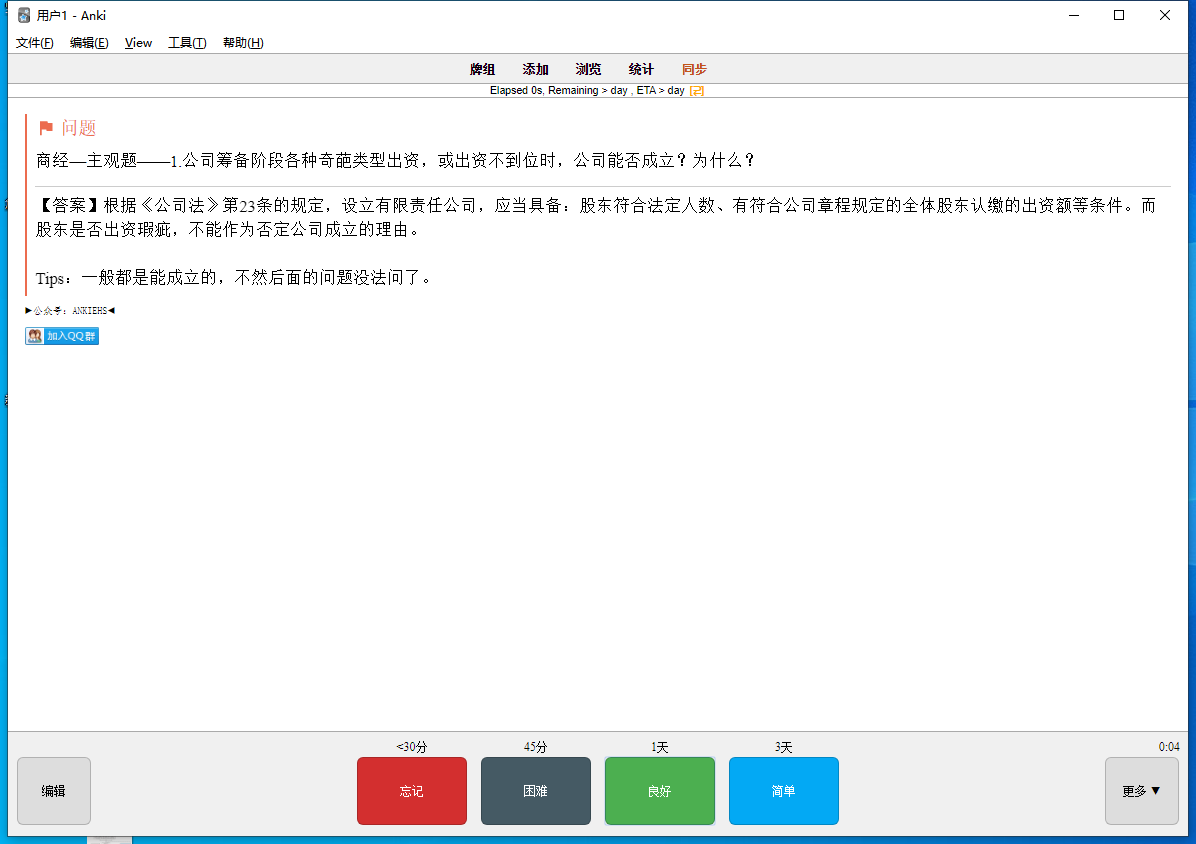
Task: Maximize the Anki window
Action: 1119,15
